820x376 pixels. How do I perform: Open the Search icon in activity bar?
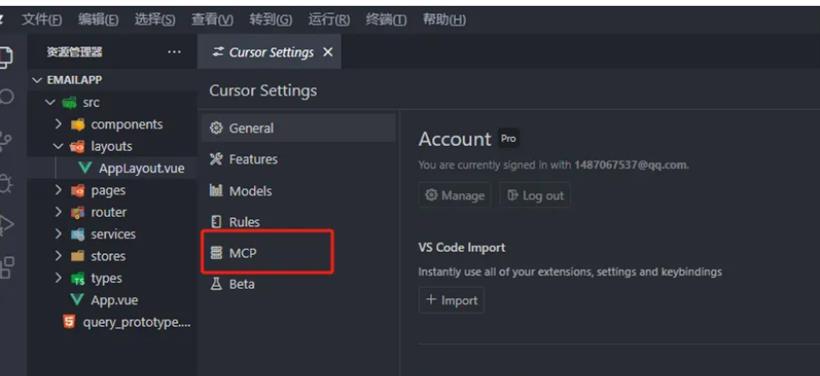(5, 97)
